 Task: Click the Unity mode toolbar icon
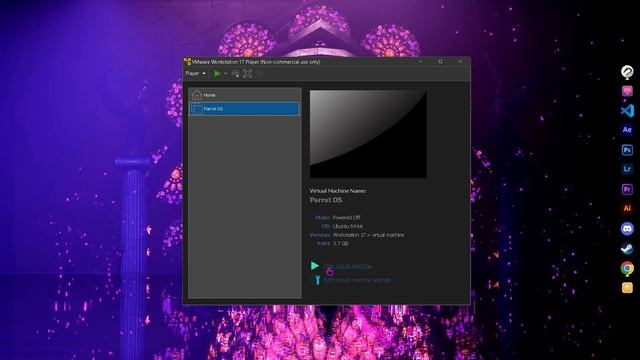[259, 73]
